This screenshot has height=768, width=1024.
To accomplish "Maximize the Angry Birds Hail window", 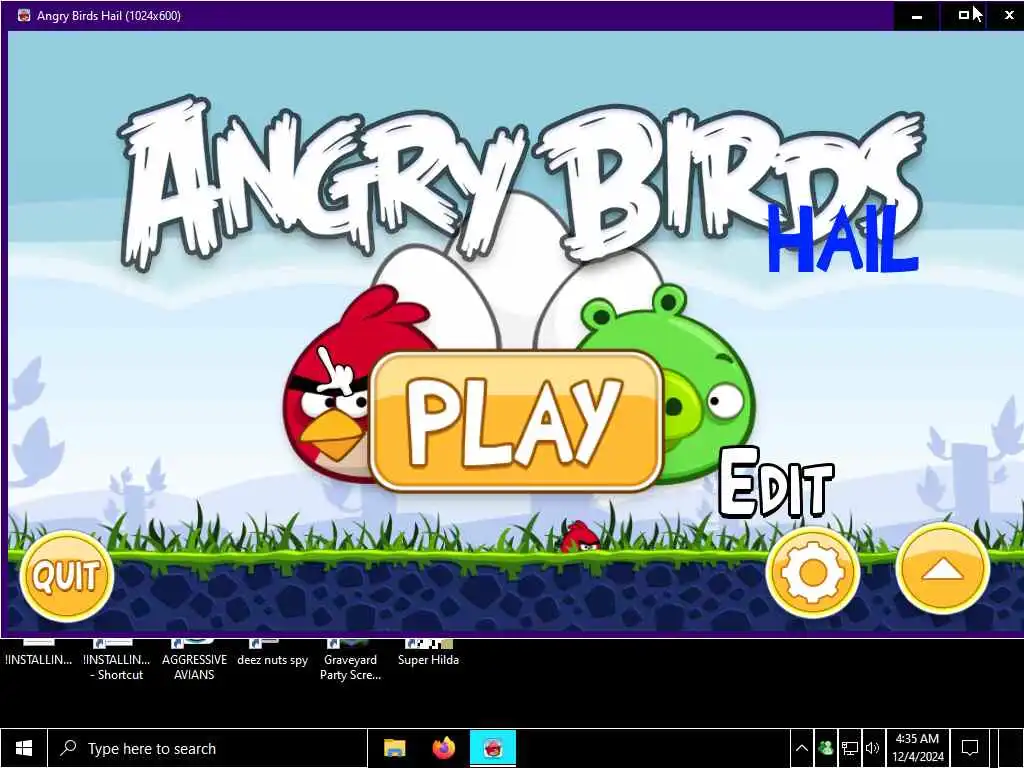I will point(964,16).
